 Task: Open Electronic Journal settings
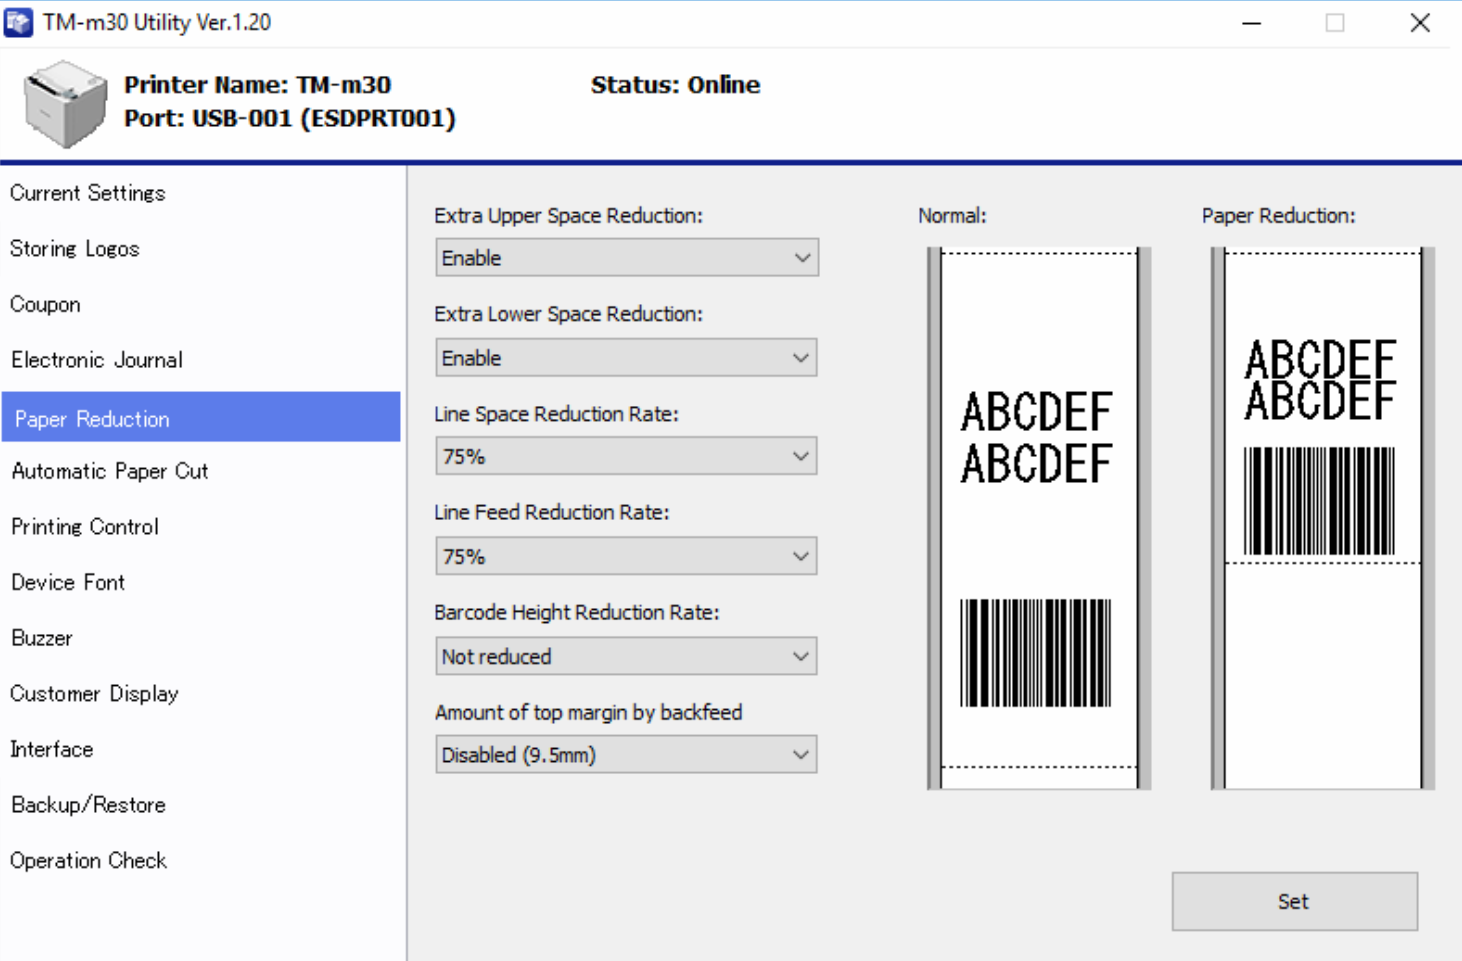(x=97, y=360)
